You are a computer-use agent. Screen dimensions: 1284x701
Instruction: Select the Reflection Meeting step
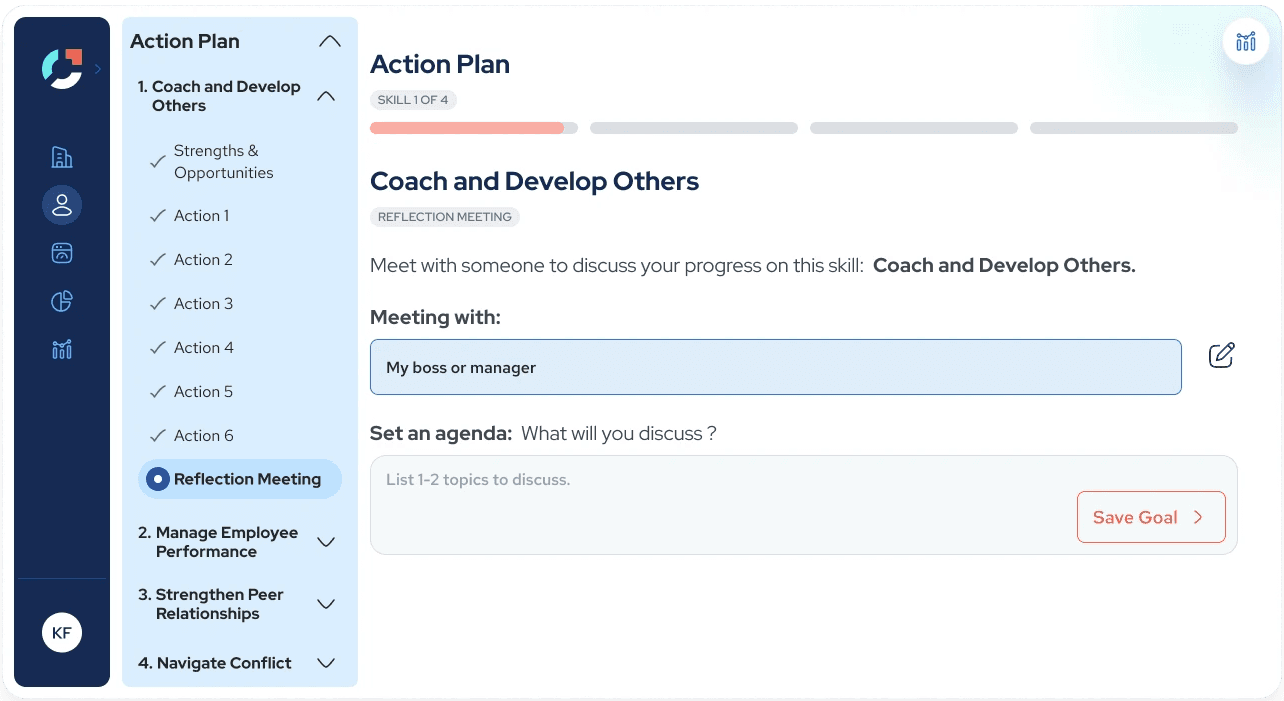pos(240,479)
